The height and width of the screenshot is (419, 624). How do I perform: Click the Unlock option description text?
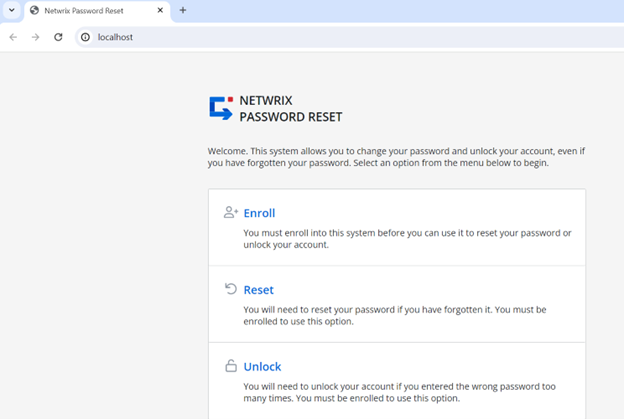pyautogui.click(x=399, y=392)
